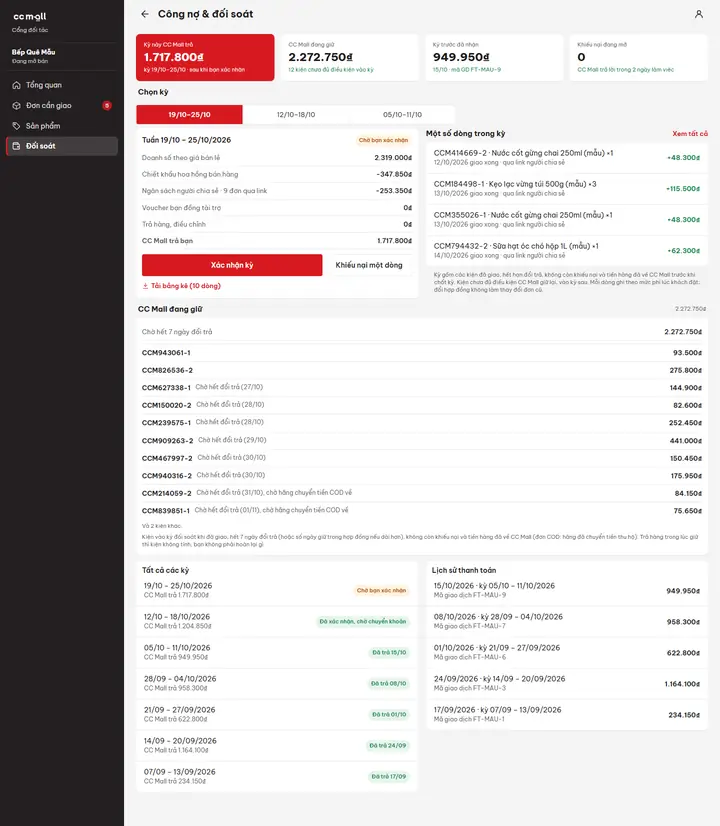Open period 14/09 – 20/09/2026 in Tất cả các kỳ
The width and height of the screenshot is (720, 826).
(x=277, y=745)
